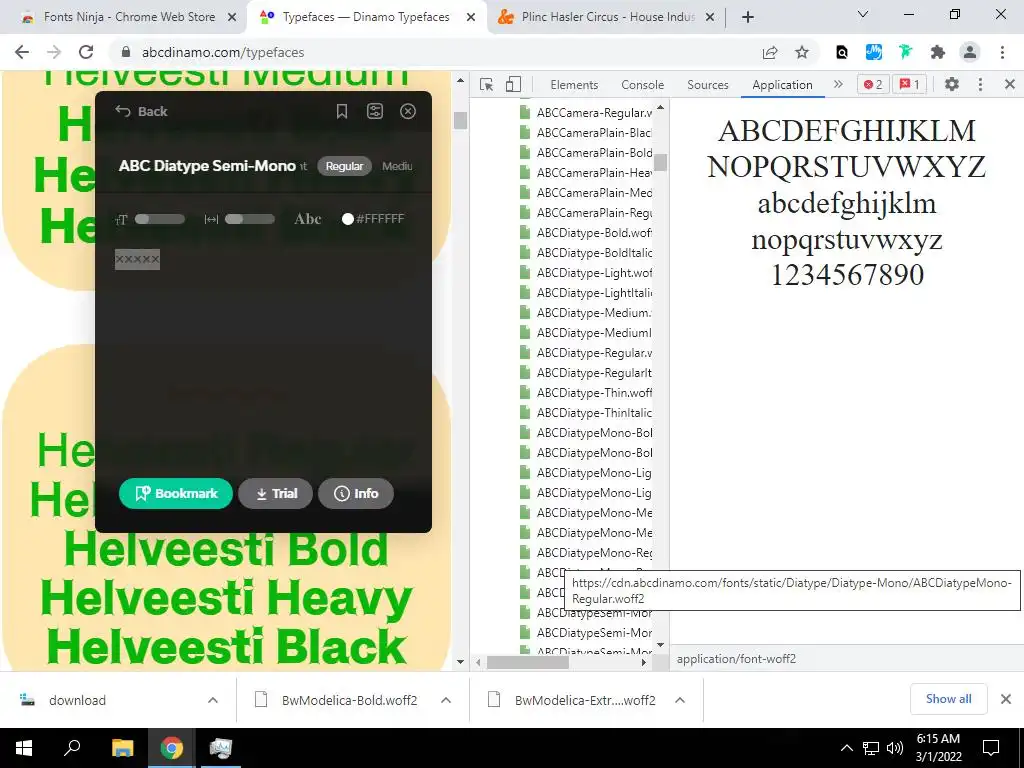
Task: Expand options for download item
Action: pos(213,700)
